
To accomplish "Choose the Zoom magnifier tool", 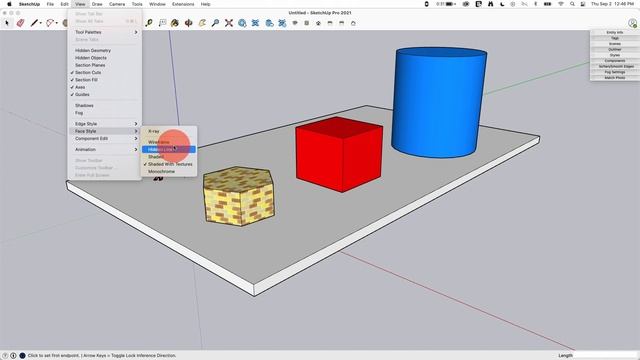I will [215, 23].
